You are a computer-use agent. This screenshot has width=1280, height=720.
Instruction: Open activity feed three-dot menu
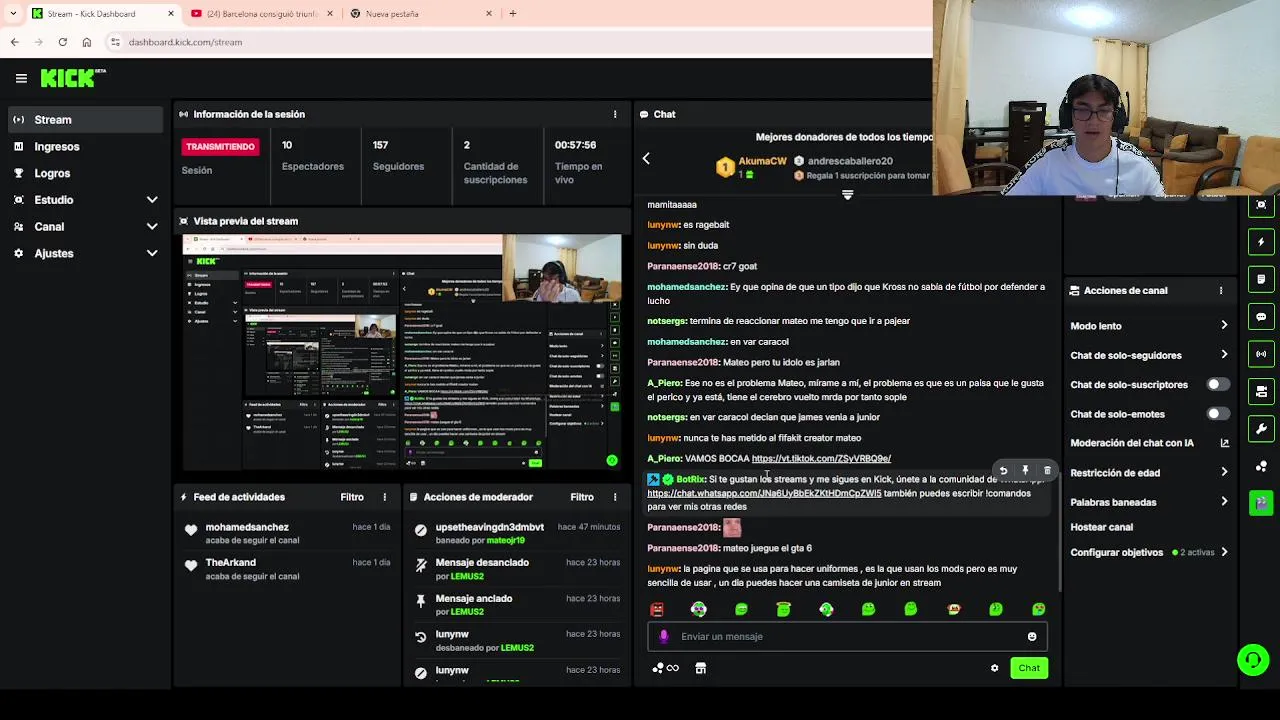[384, 497]
